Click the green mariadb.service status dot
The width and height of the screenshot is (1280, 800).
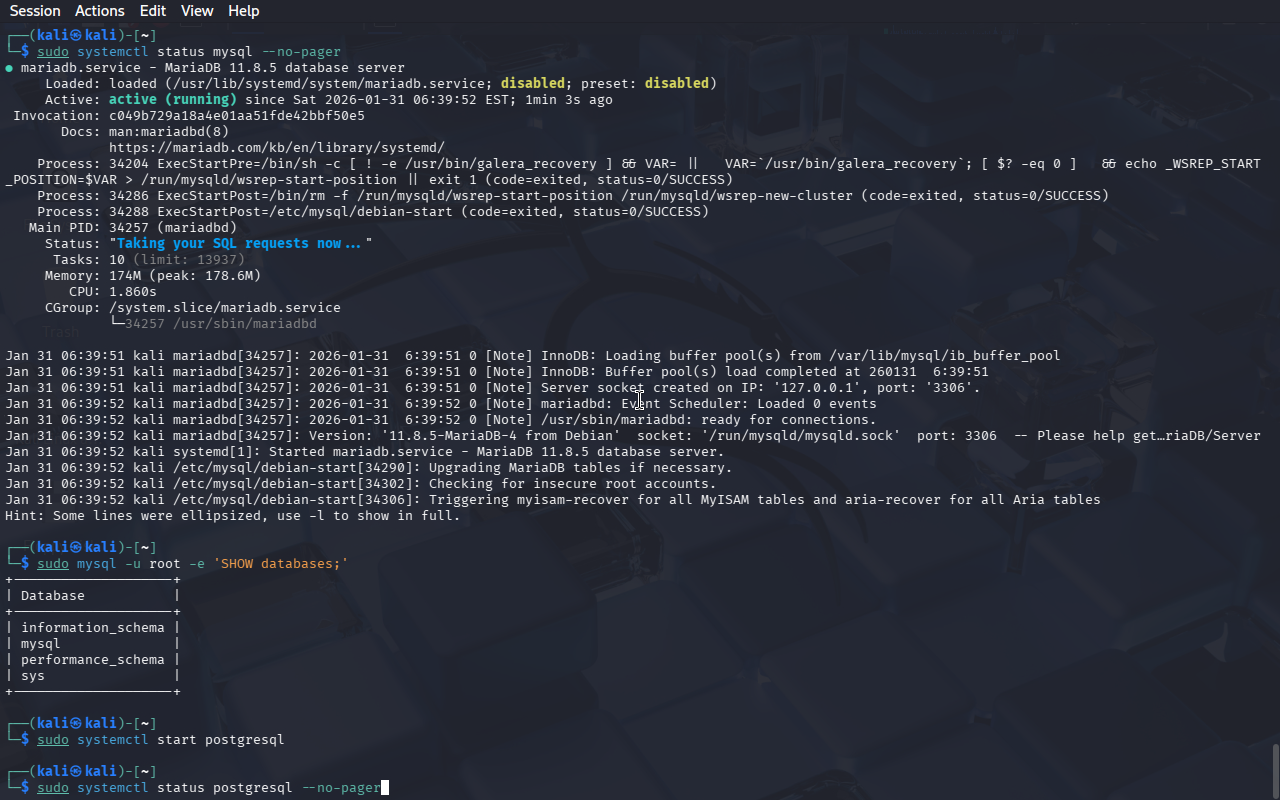9,68
